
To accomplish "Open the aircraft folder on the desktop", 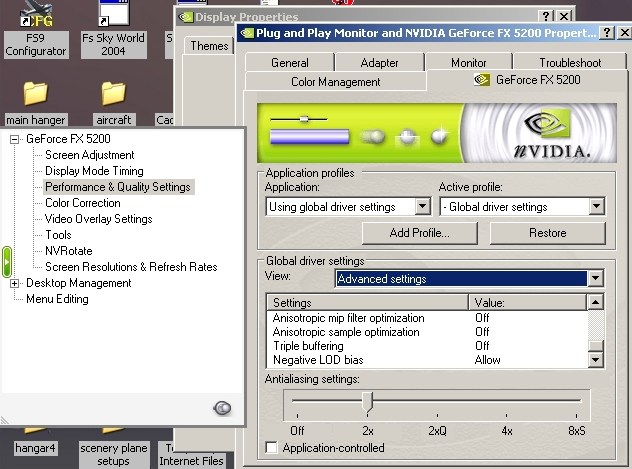I will [114, 94].
